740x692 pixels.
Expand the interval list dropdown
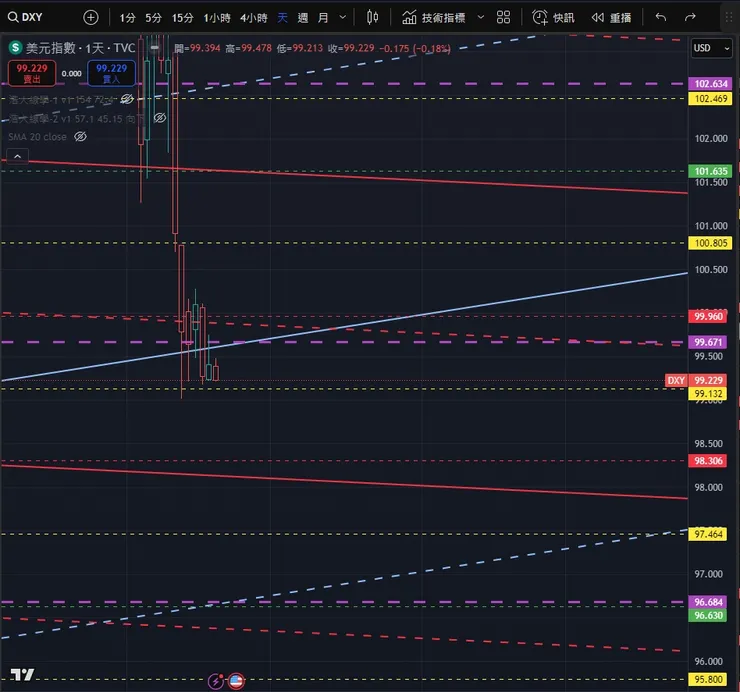tap(343, 17)
